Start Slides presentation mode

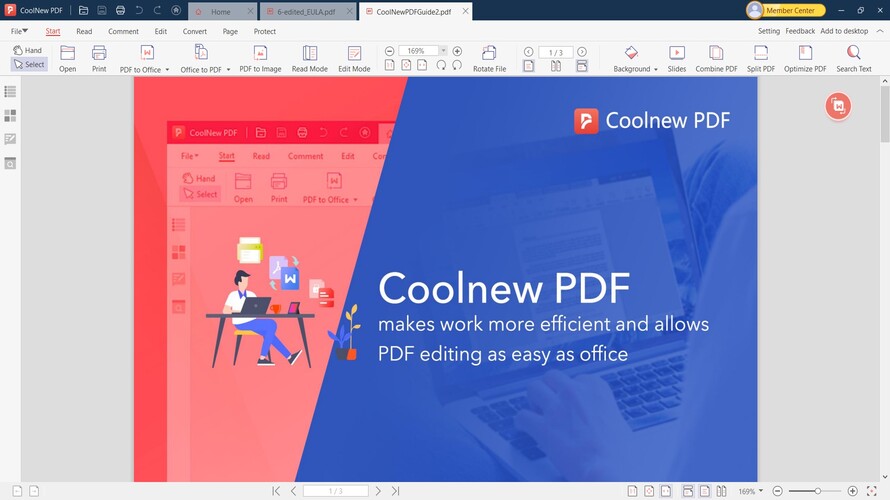click(677, 53)
